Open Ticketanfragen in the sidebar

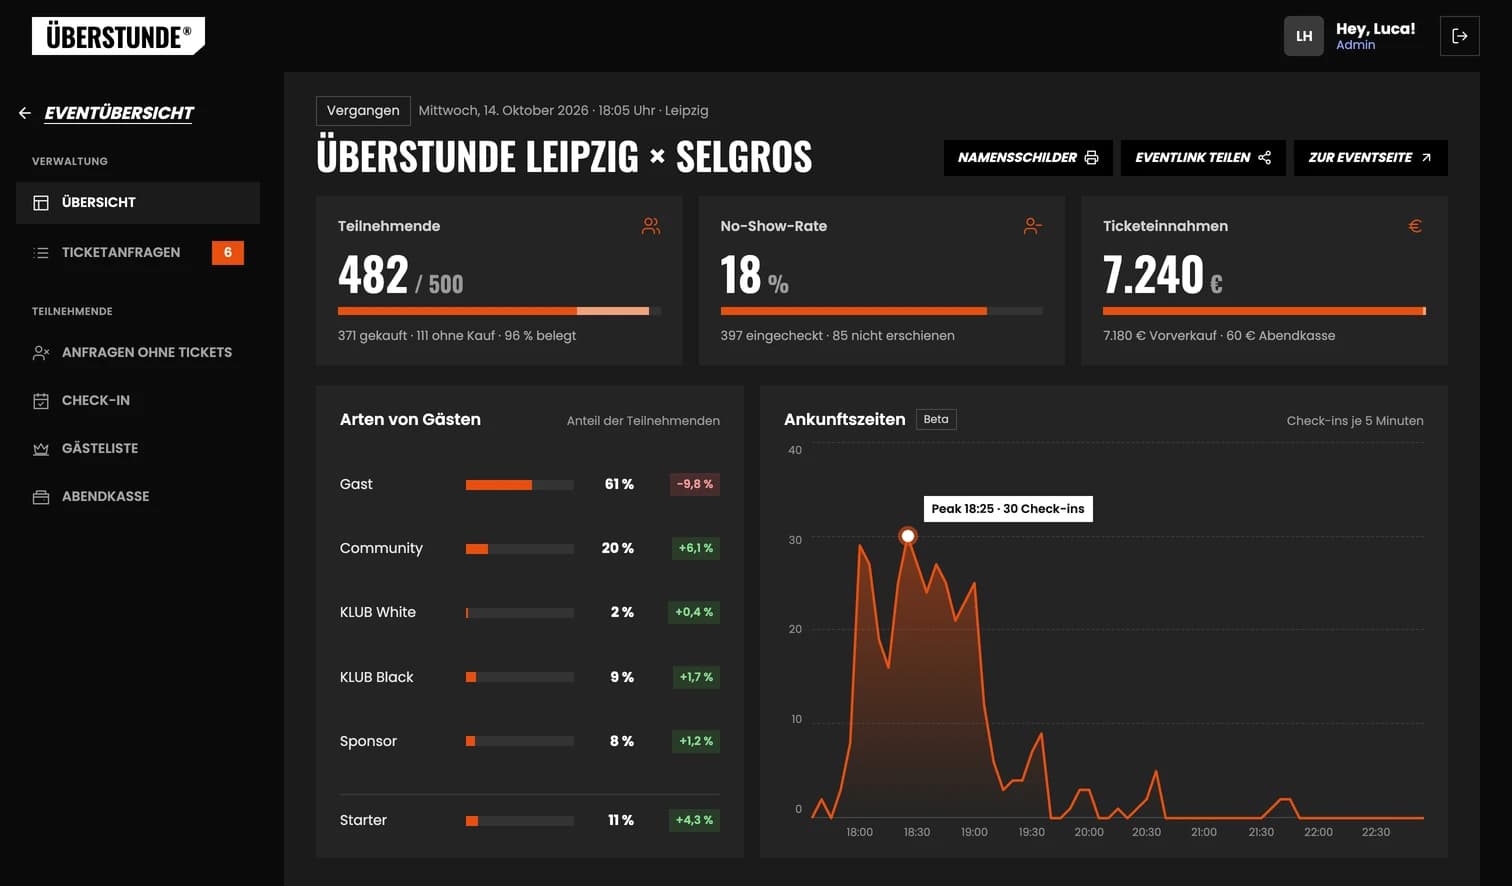[x=138, y=253]
